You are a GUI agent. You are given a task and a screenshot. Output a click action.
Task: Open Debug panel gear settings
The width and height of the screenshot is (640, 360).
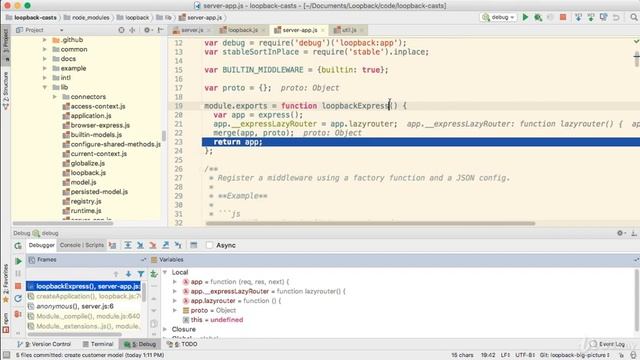pyautogui.click(x=620, y=233)
